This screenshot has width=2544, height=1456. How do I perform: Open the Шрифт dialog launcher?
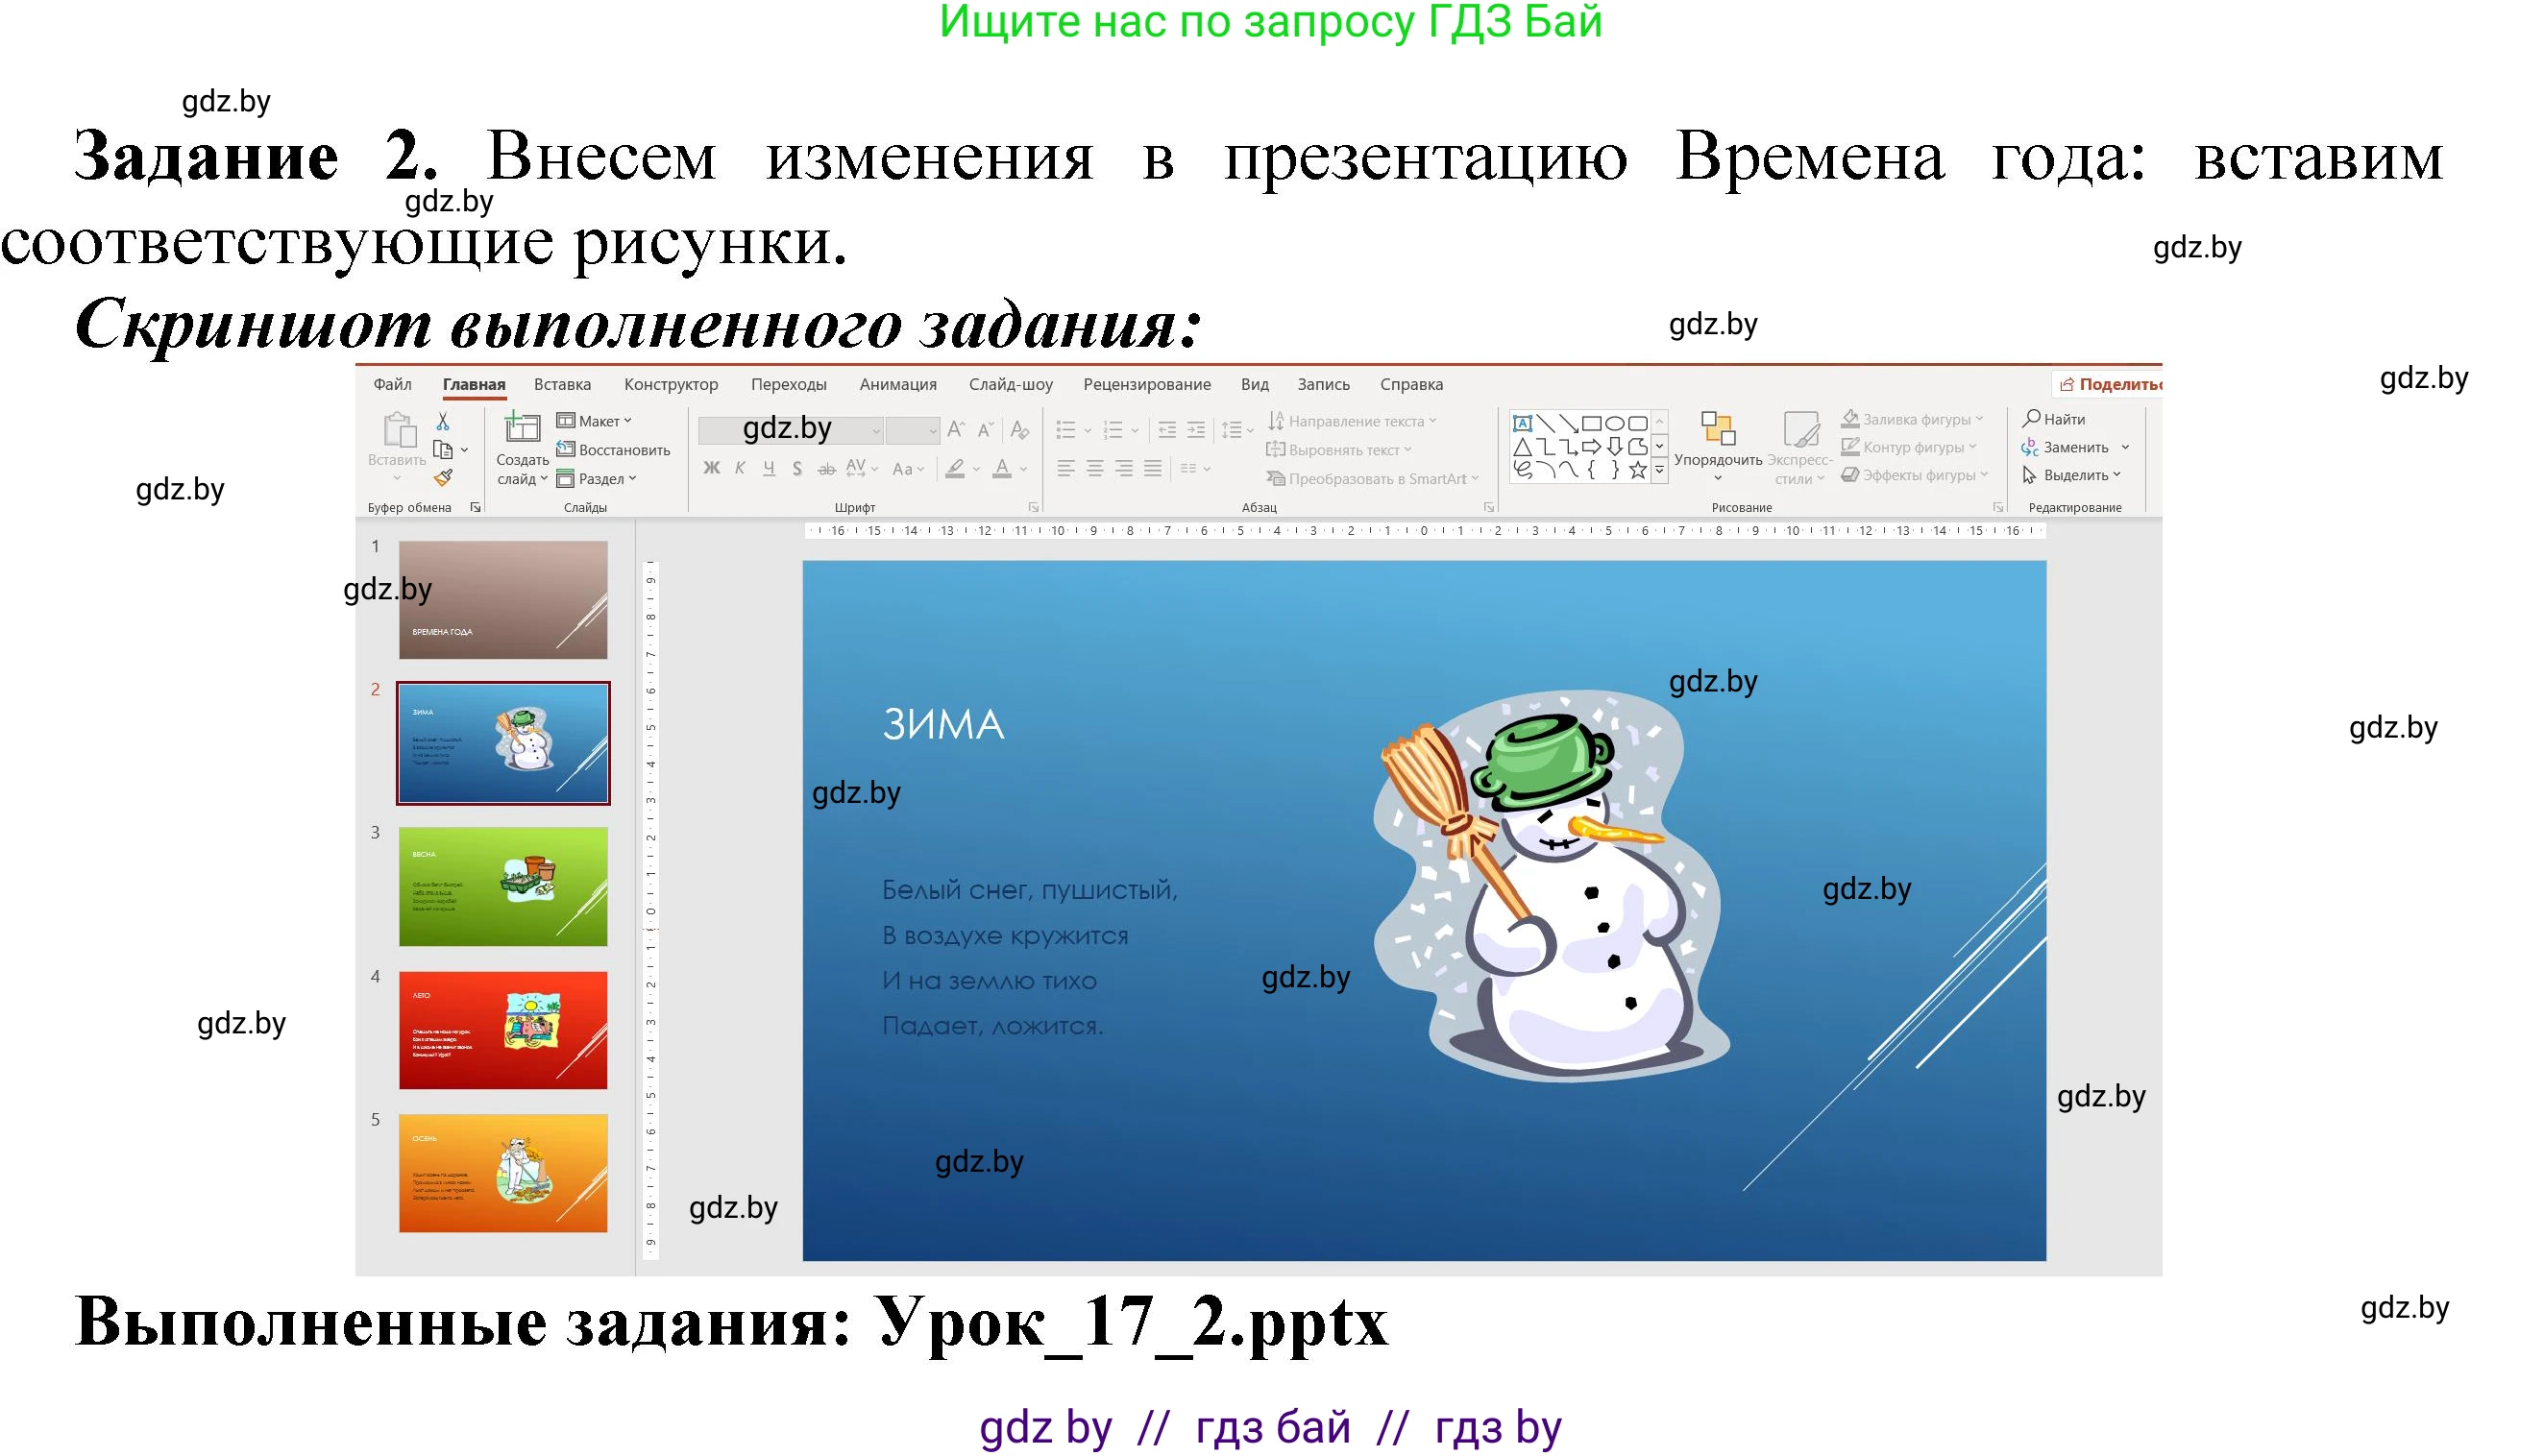tap(1033, 507)
